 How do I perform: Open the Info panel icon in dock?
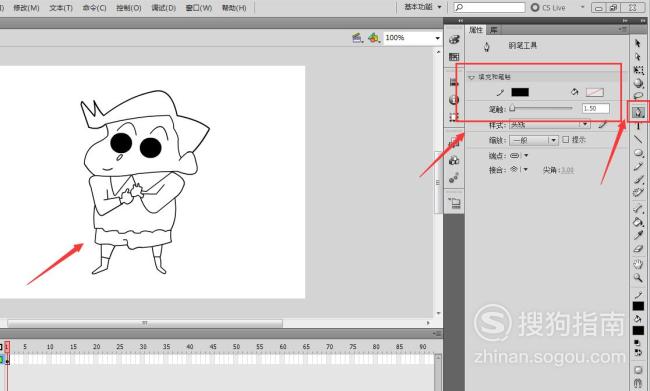click(454, 100)
